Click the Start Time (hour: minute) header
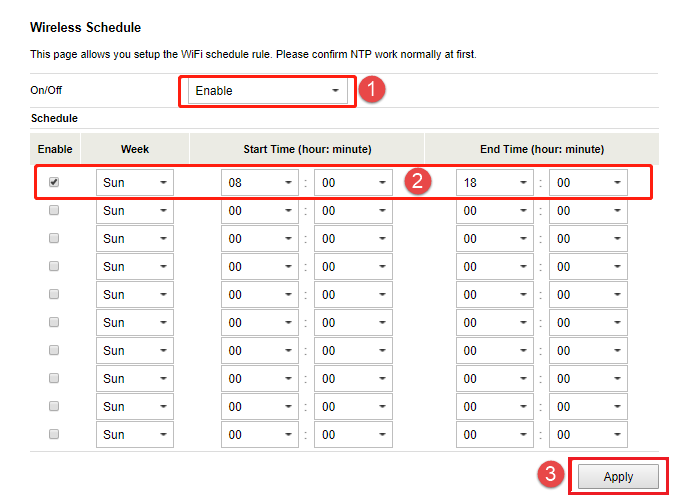Image resolution: width=681 pixels, height=497 pixels. pos(307,149)
